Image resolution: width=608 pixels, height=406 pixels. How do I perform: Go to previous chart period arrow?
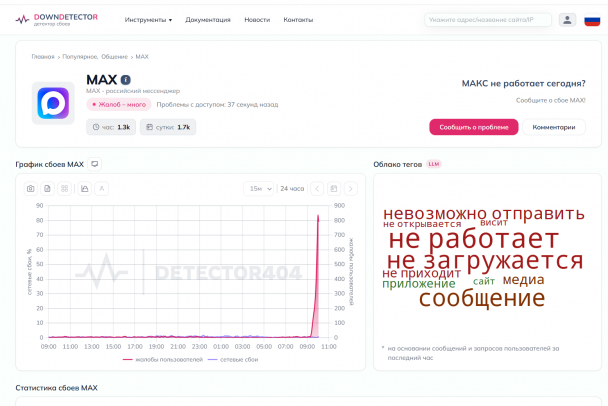317,188
